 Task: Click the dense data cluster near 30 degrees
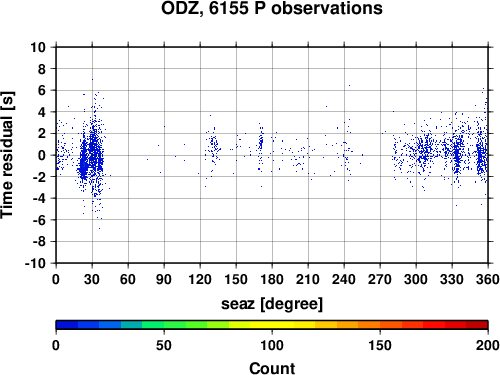pos(91,156)
